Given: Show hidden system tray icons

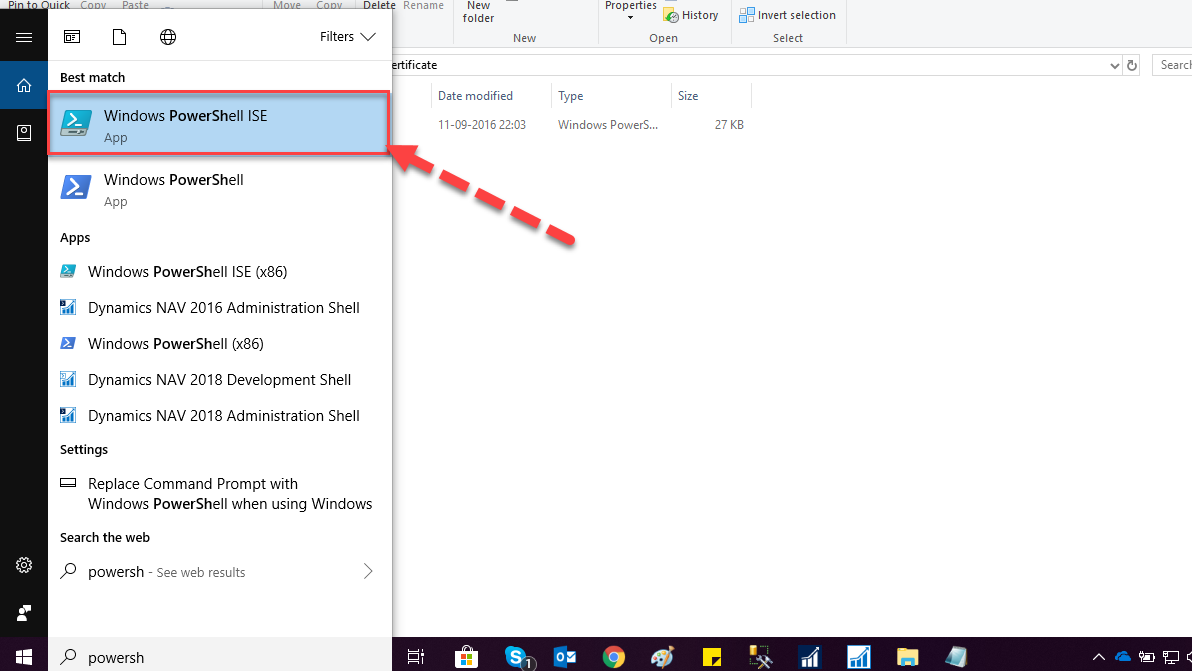Looking at the screenshot, I should click(x=1098, y=657).
